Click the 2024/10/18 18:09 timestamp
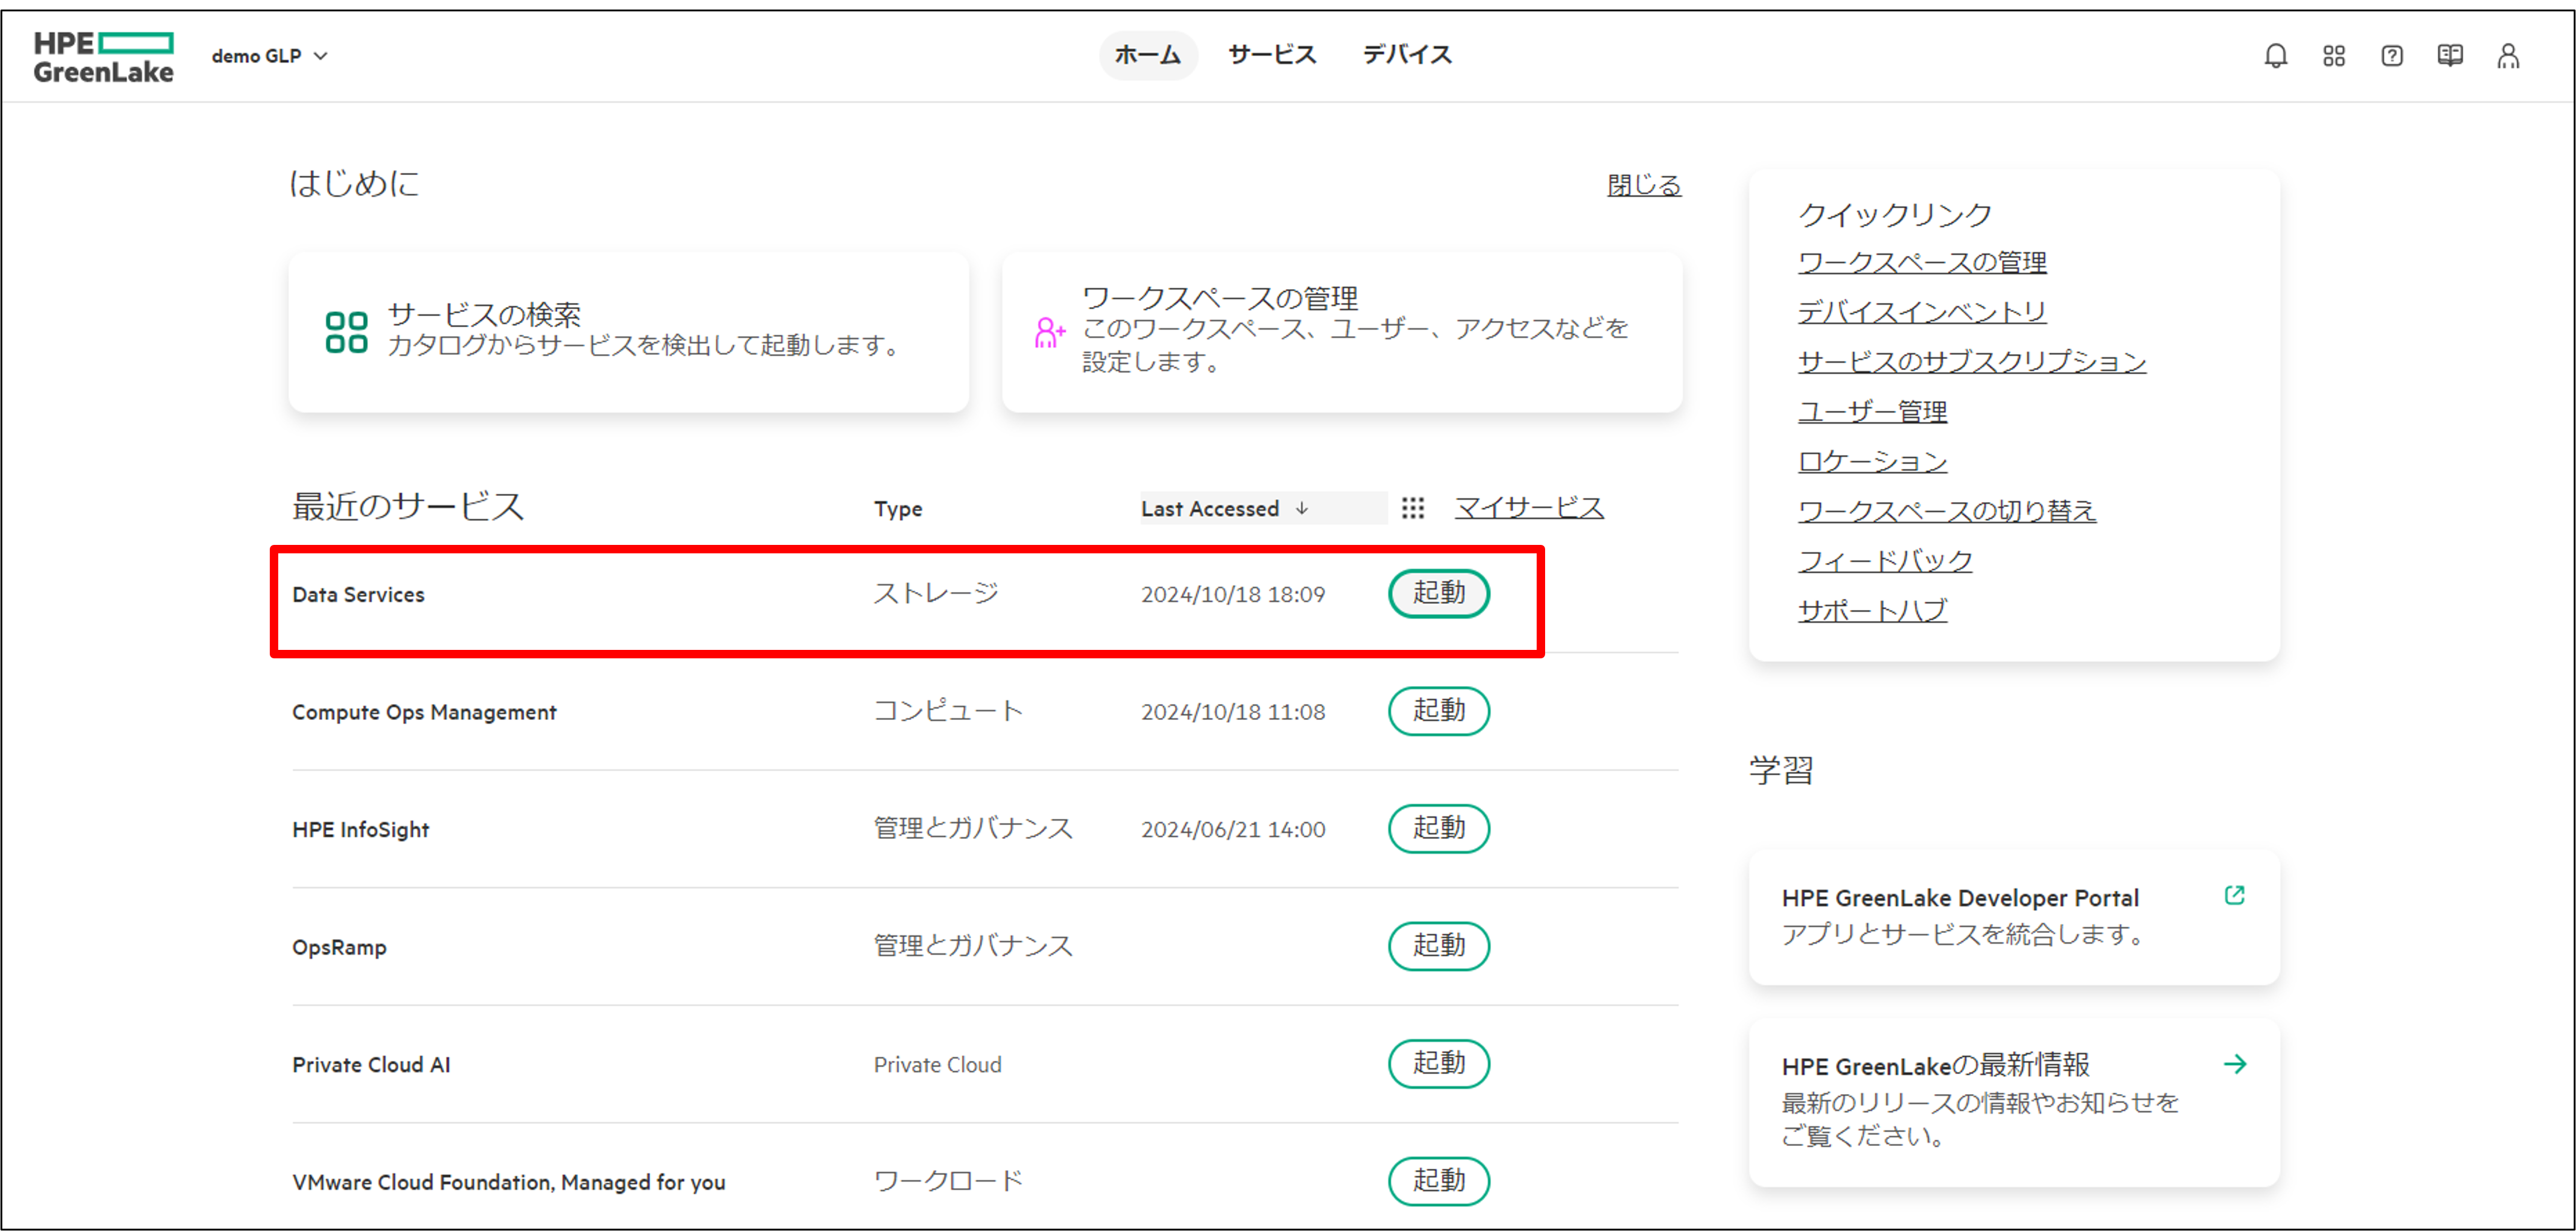The width and height of the screenshot is (2576, 1231). (x=1232, y=594)
